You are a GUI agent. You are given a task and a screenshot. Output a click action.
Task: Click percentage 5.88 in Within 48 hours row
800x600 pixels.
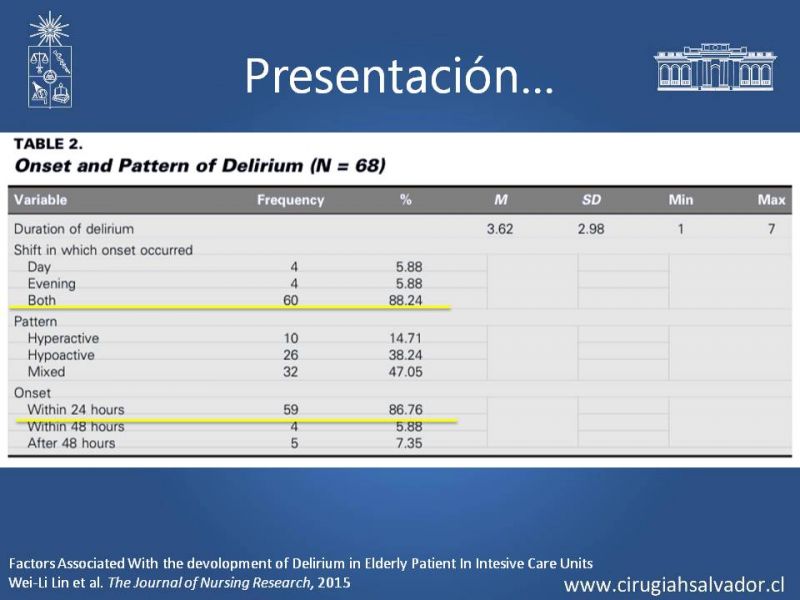(409, 427)
